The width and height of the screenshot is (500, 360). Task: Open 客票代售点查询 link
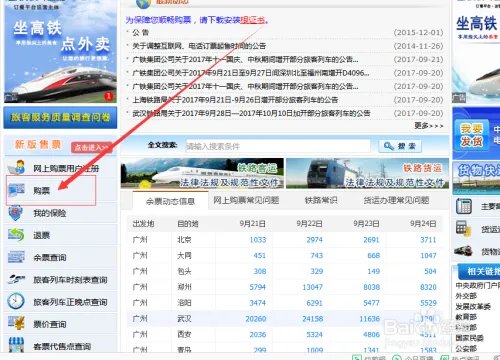(x=62, y=346)
